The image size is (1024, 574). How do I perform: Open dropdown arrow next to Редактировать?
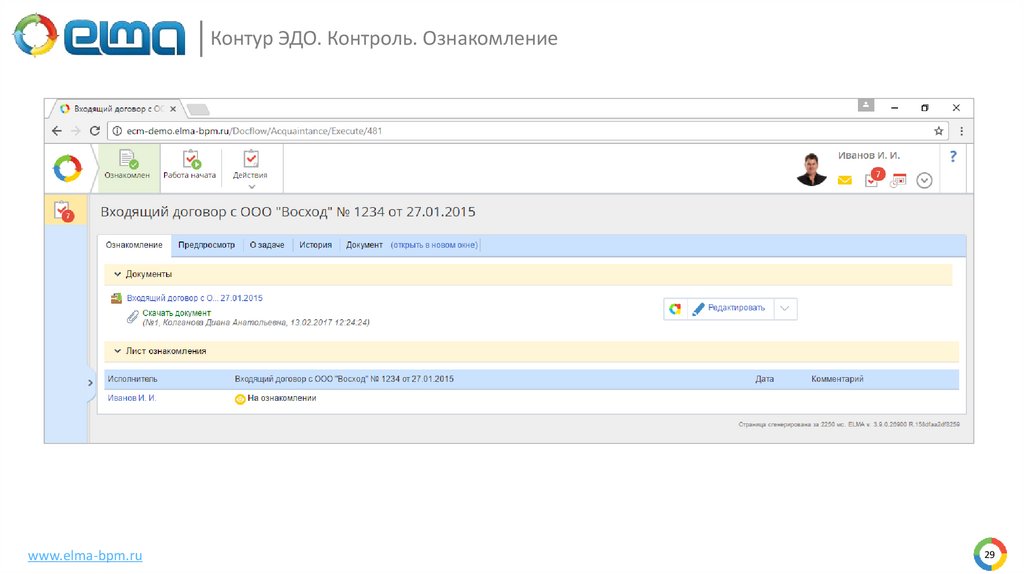point(785,309)
